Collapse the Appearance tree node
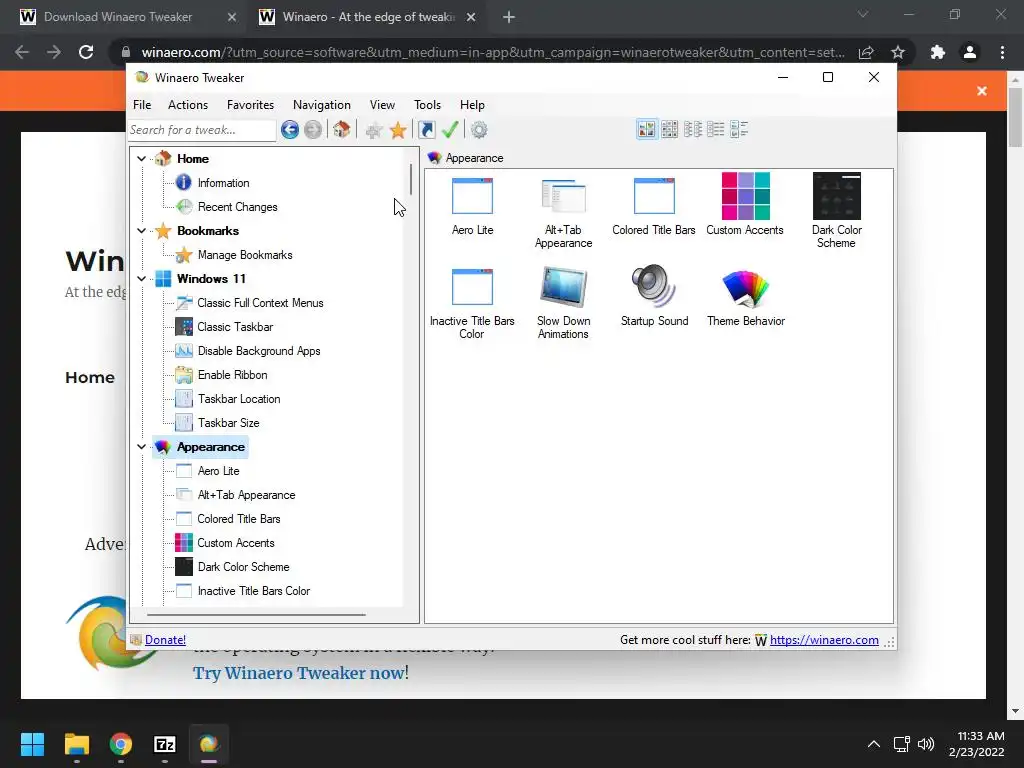The image size is (1024, 768). coord(141,447)
